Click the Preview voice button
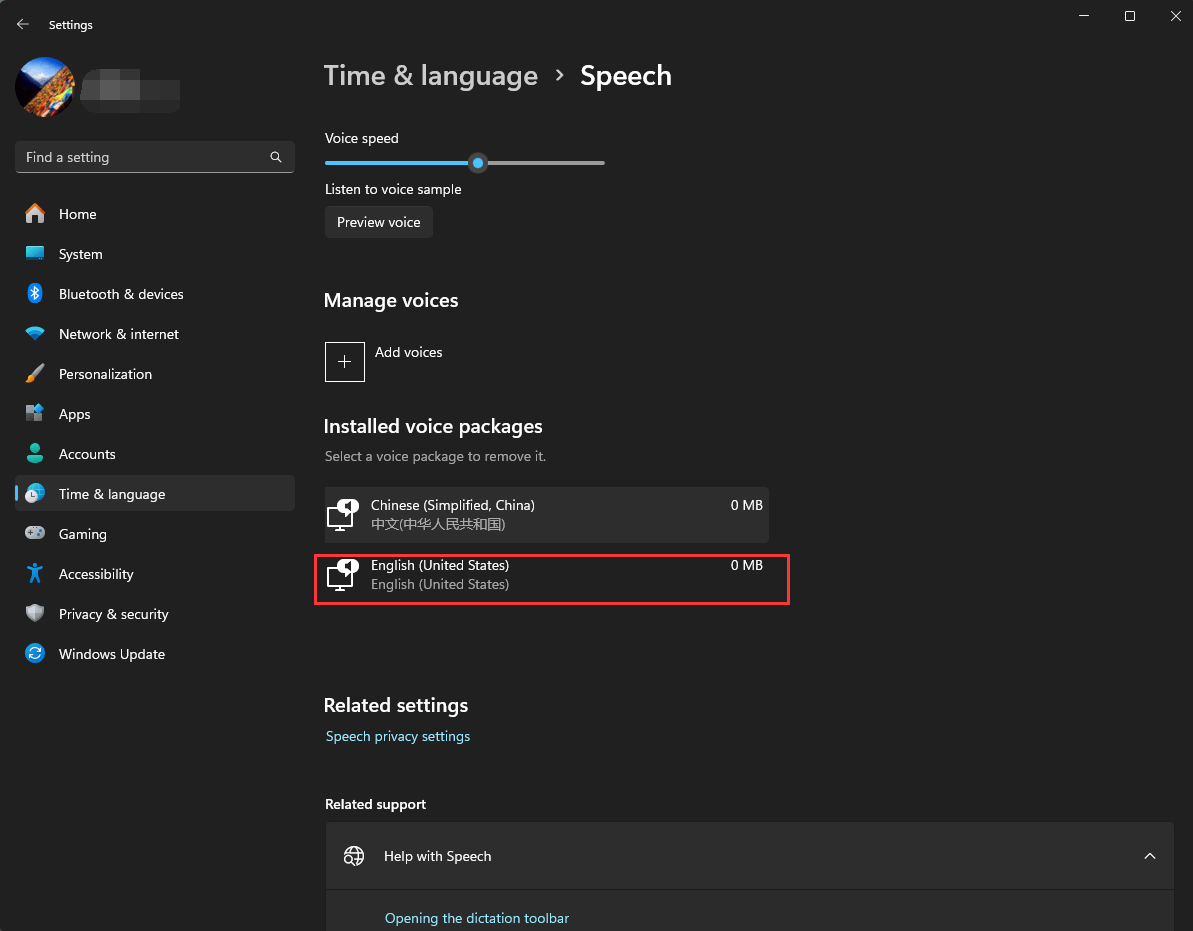The width and height of the screenshot is (1193, 931). coord(379,222)
